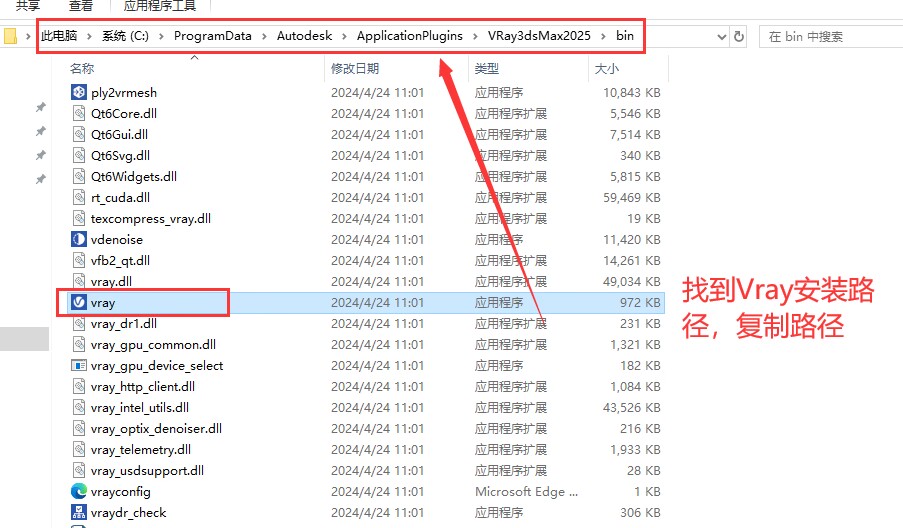The width and height of the screenshot is (903, 528).
Task: Click the 59,469 KB size cell
Action: click(632, 197)
